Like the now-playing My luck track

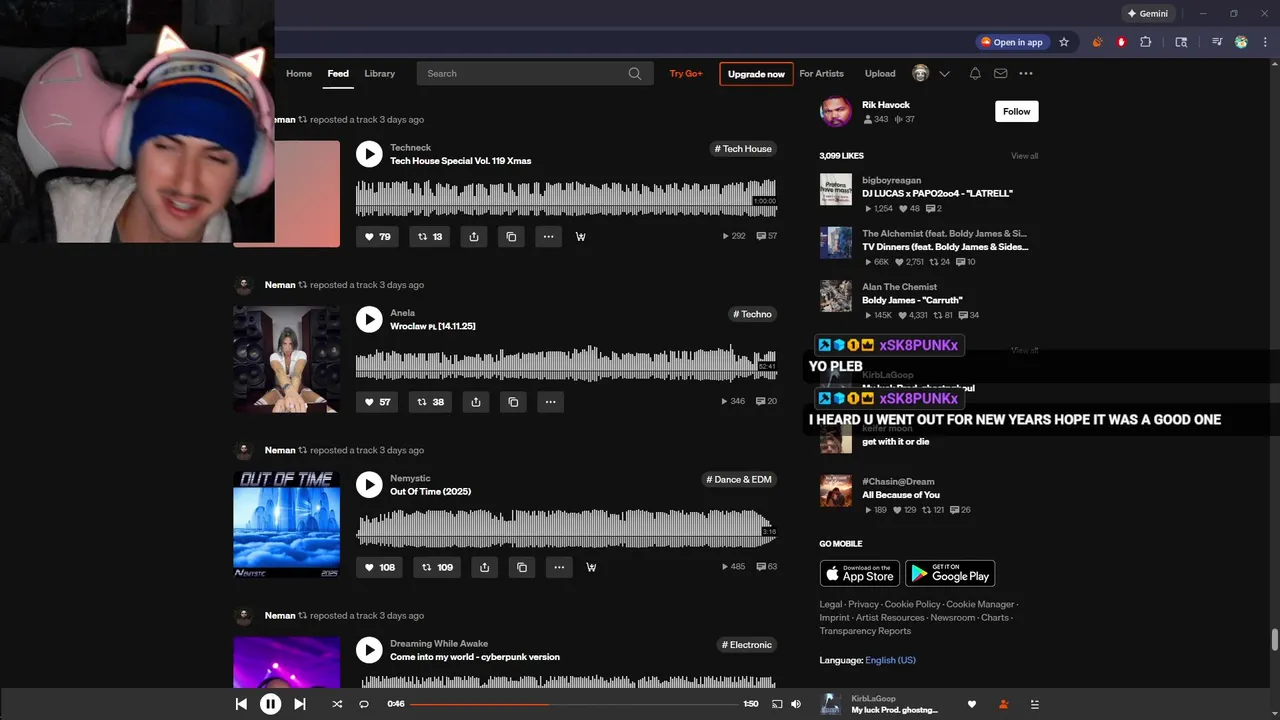[x=971, y=704]
